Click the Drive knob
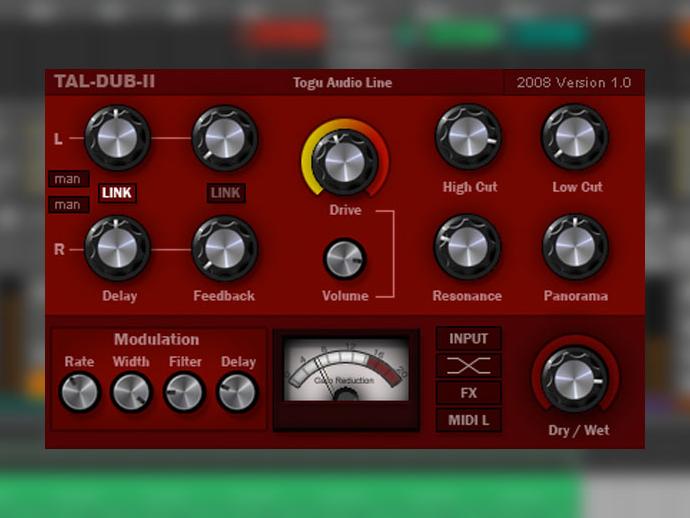This screenshot has height=518, width=690. (x=345, y=162)
